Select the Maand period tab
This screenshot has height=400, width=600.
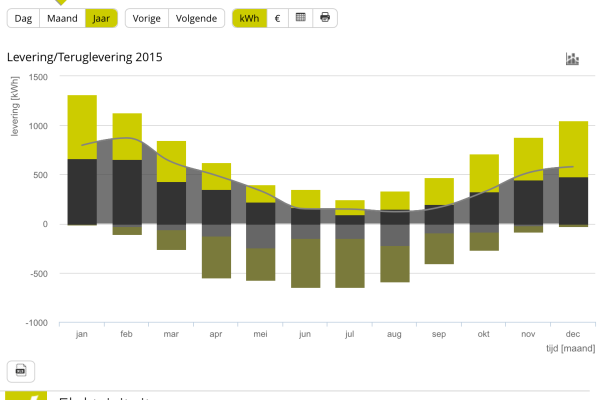click(x=62, y=18)
